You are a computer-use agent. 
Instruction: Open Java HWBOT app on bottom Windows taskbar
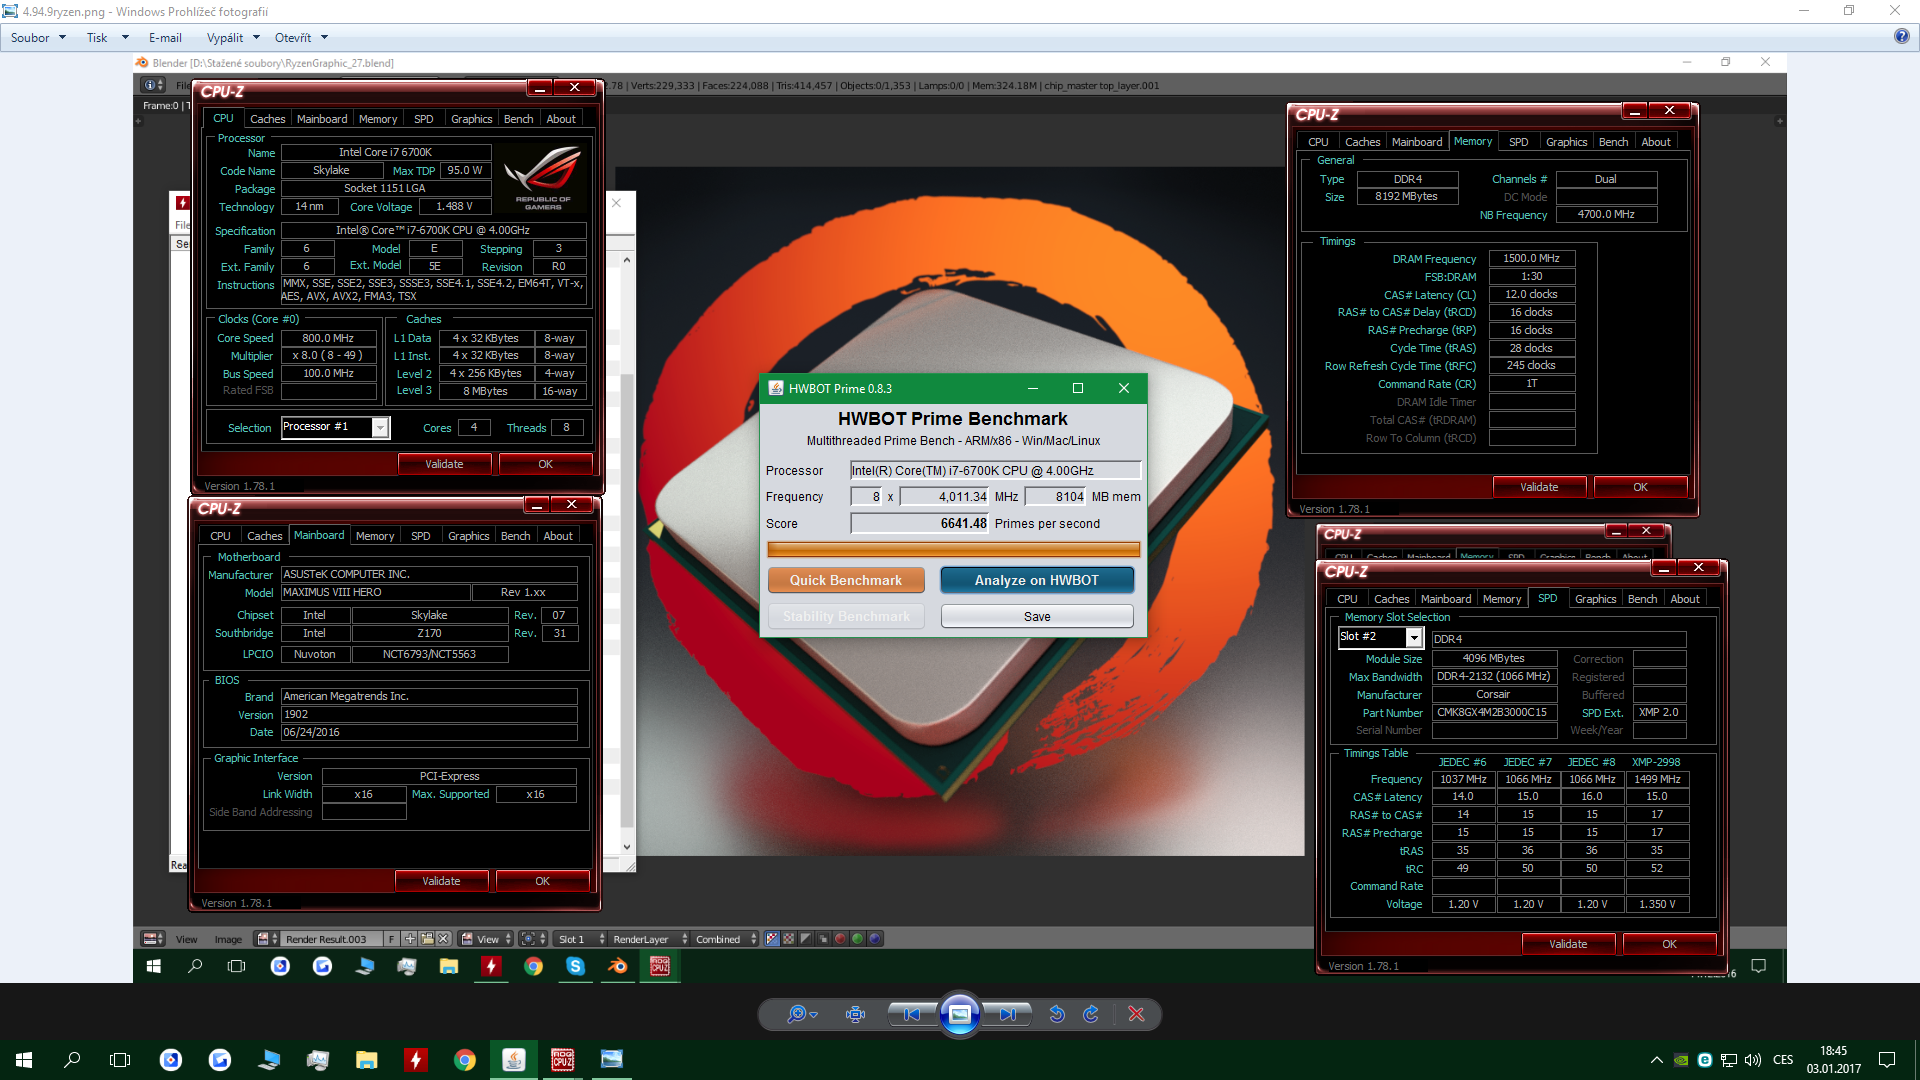point(514,1060)
